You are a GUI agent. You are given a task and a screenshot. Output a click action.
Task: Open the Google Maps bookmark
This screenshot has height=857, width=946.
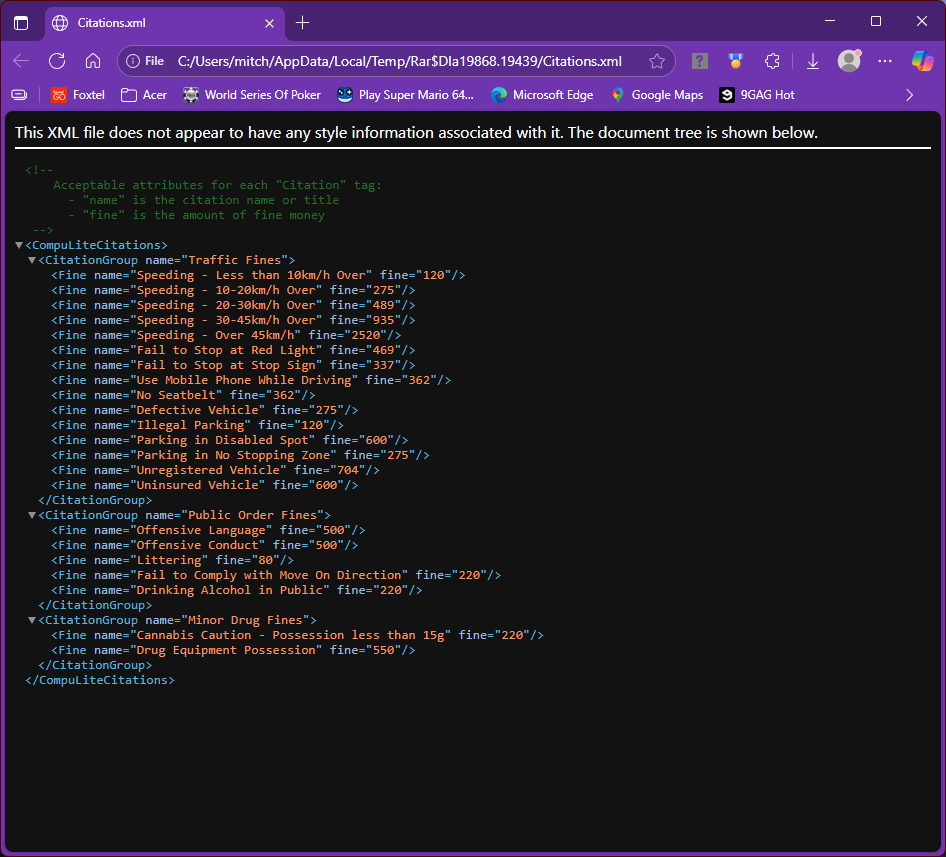coord(656,95)
